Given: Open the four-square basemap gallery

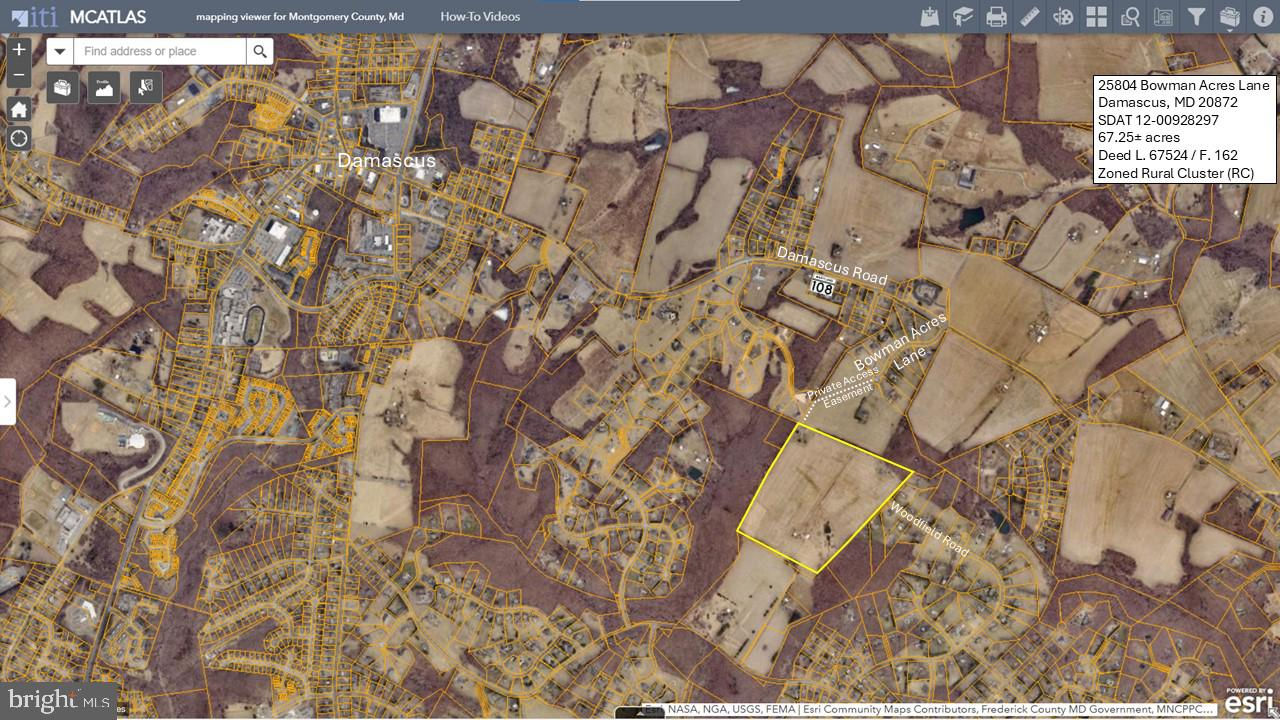Looking at the screenshot, I should 1097,17.
